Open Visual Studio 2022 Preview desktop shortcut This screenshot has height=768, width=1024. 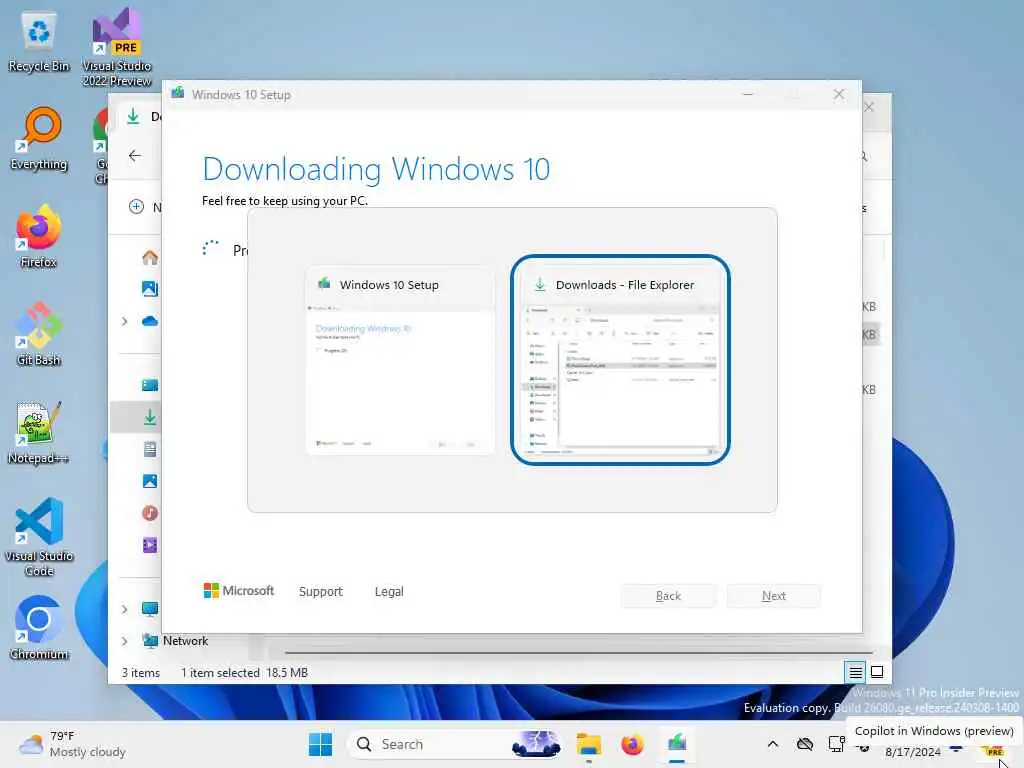pyautogui.click(x=117, y=47)
